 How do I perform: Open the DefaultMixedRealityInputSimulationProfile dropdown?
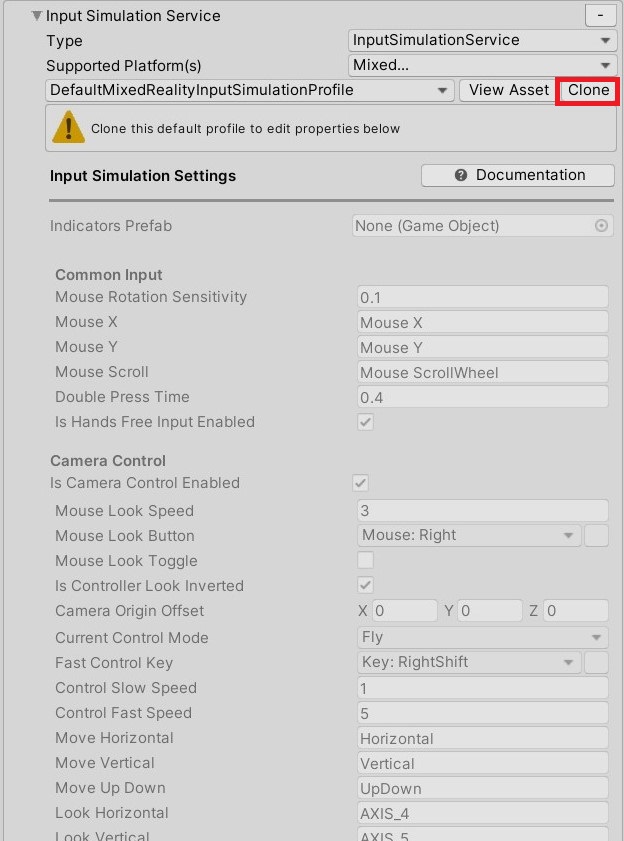coord(249,90)
